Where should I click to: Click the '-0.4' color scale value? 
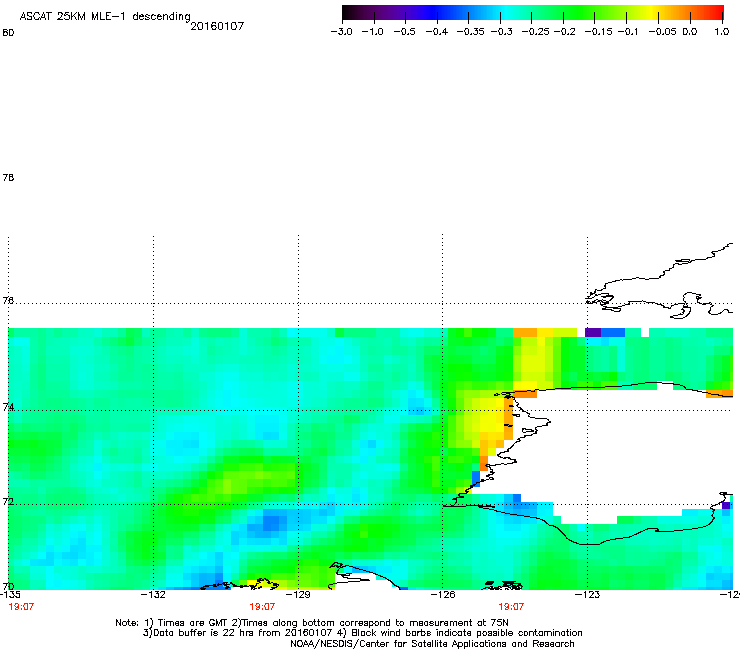pyautogui.click(x=437, y=32)
